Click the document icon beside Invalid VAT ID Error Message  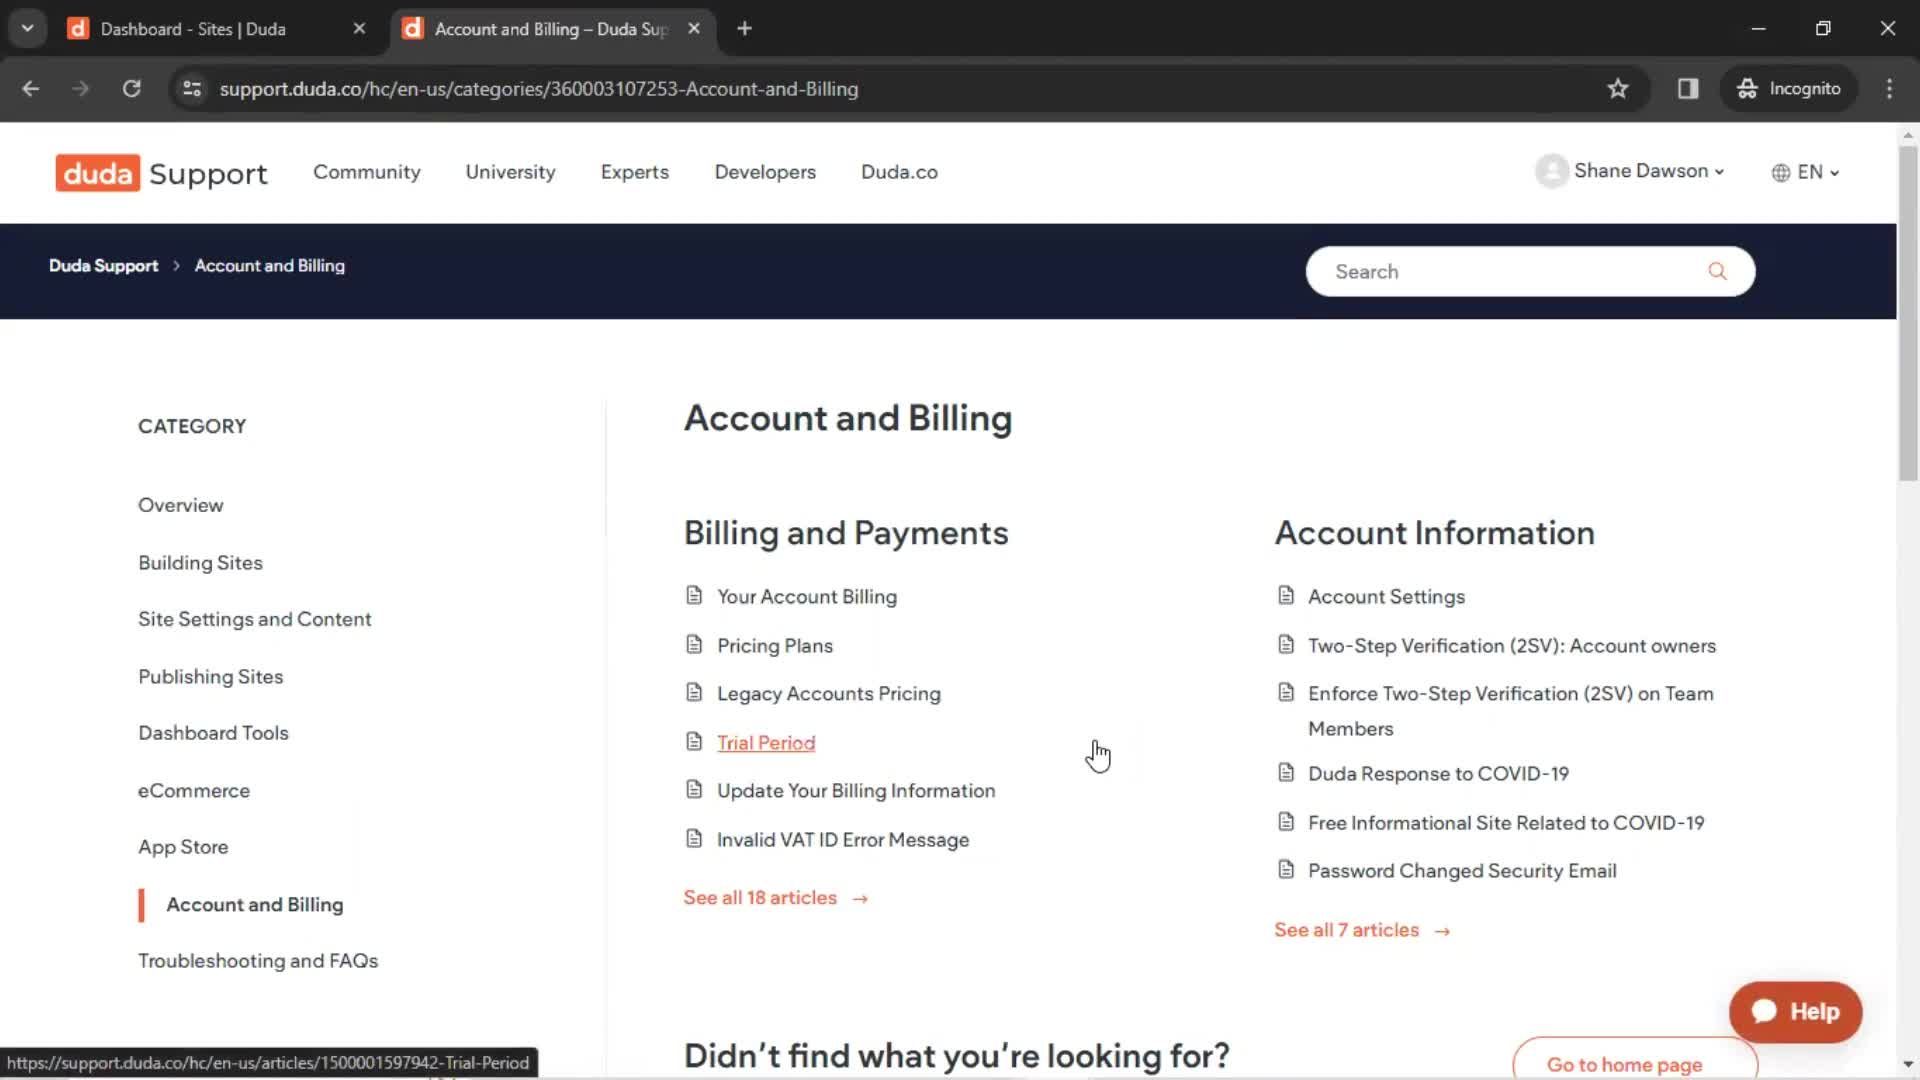pos(694,839)
